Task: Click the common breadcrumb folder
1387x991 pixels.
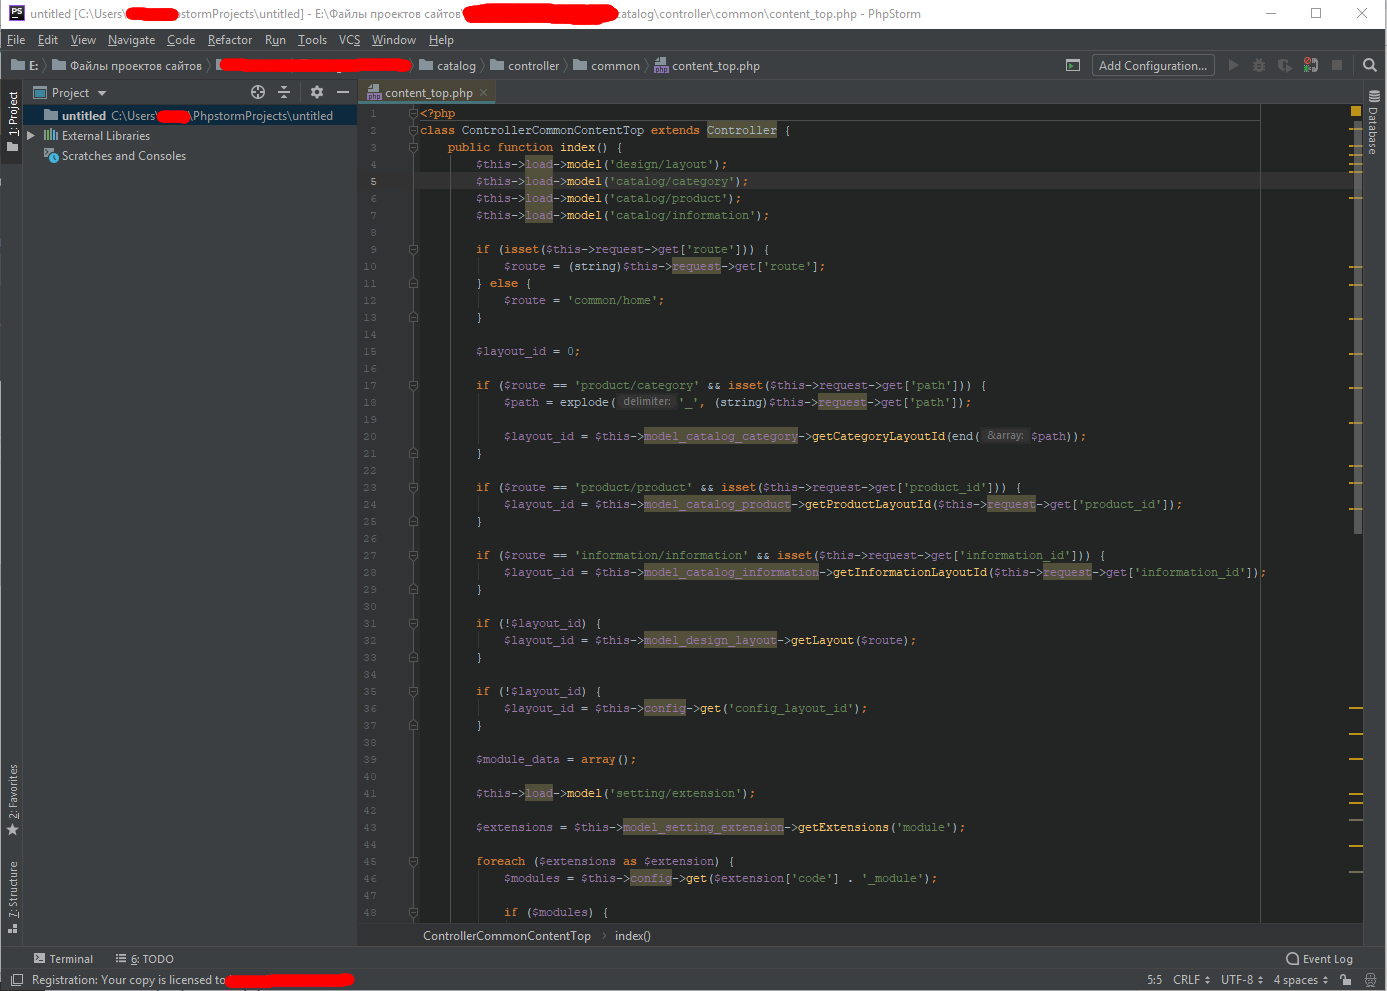Action: pyautogui.click(x=607, y=65)
